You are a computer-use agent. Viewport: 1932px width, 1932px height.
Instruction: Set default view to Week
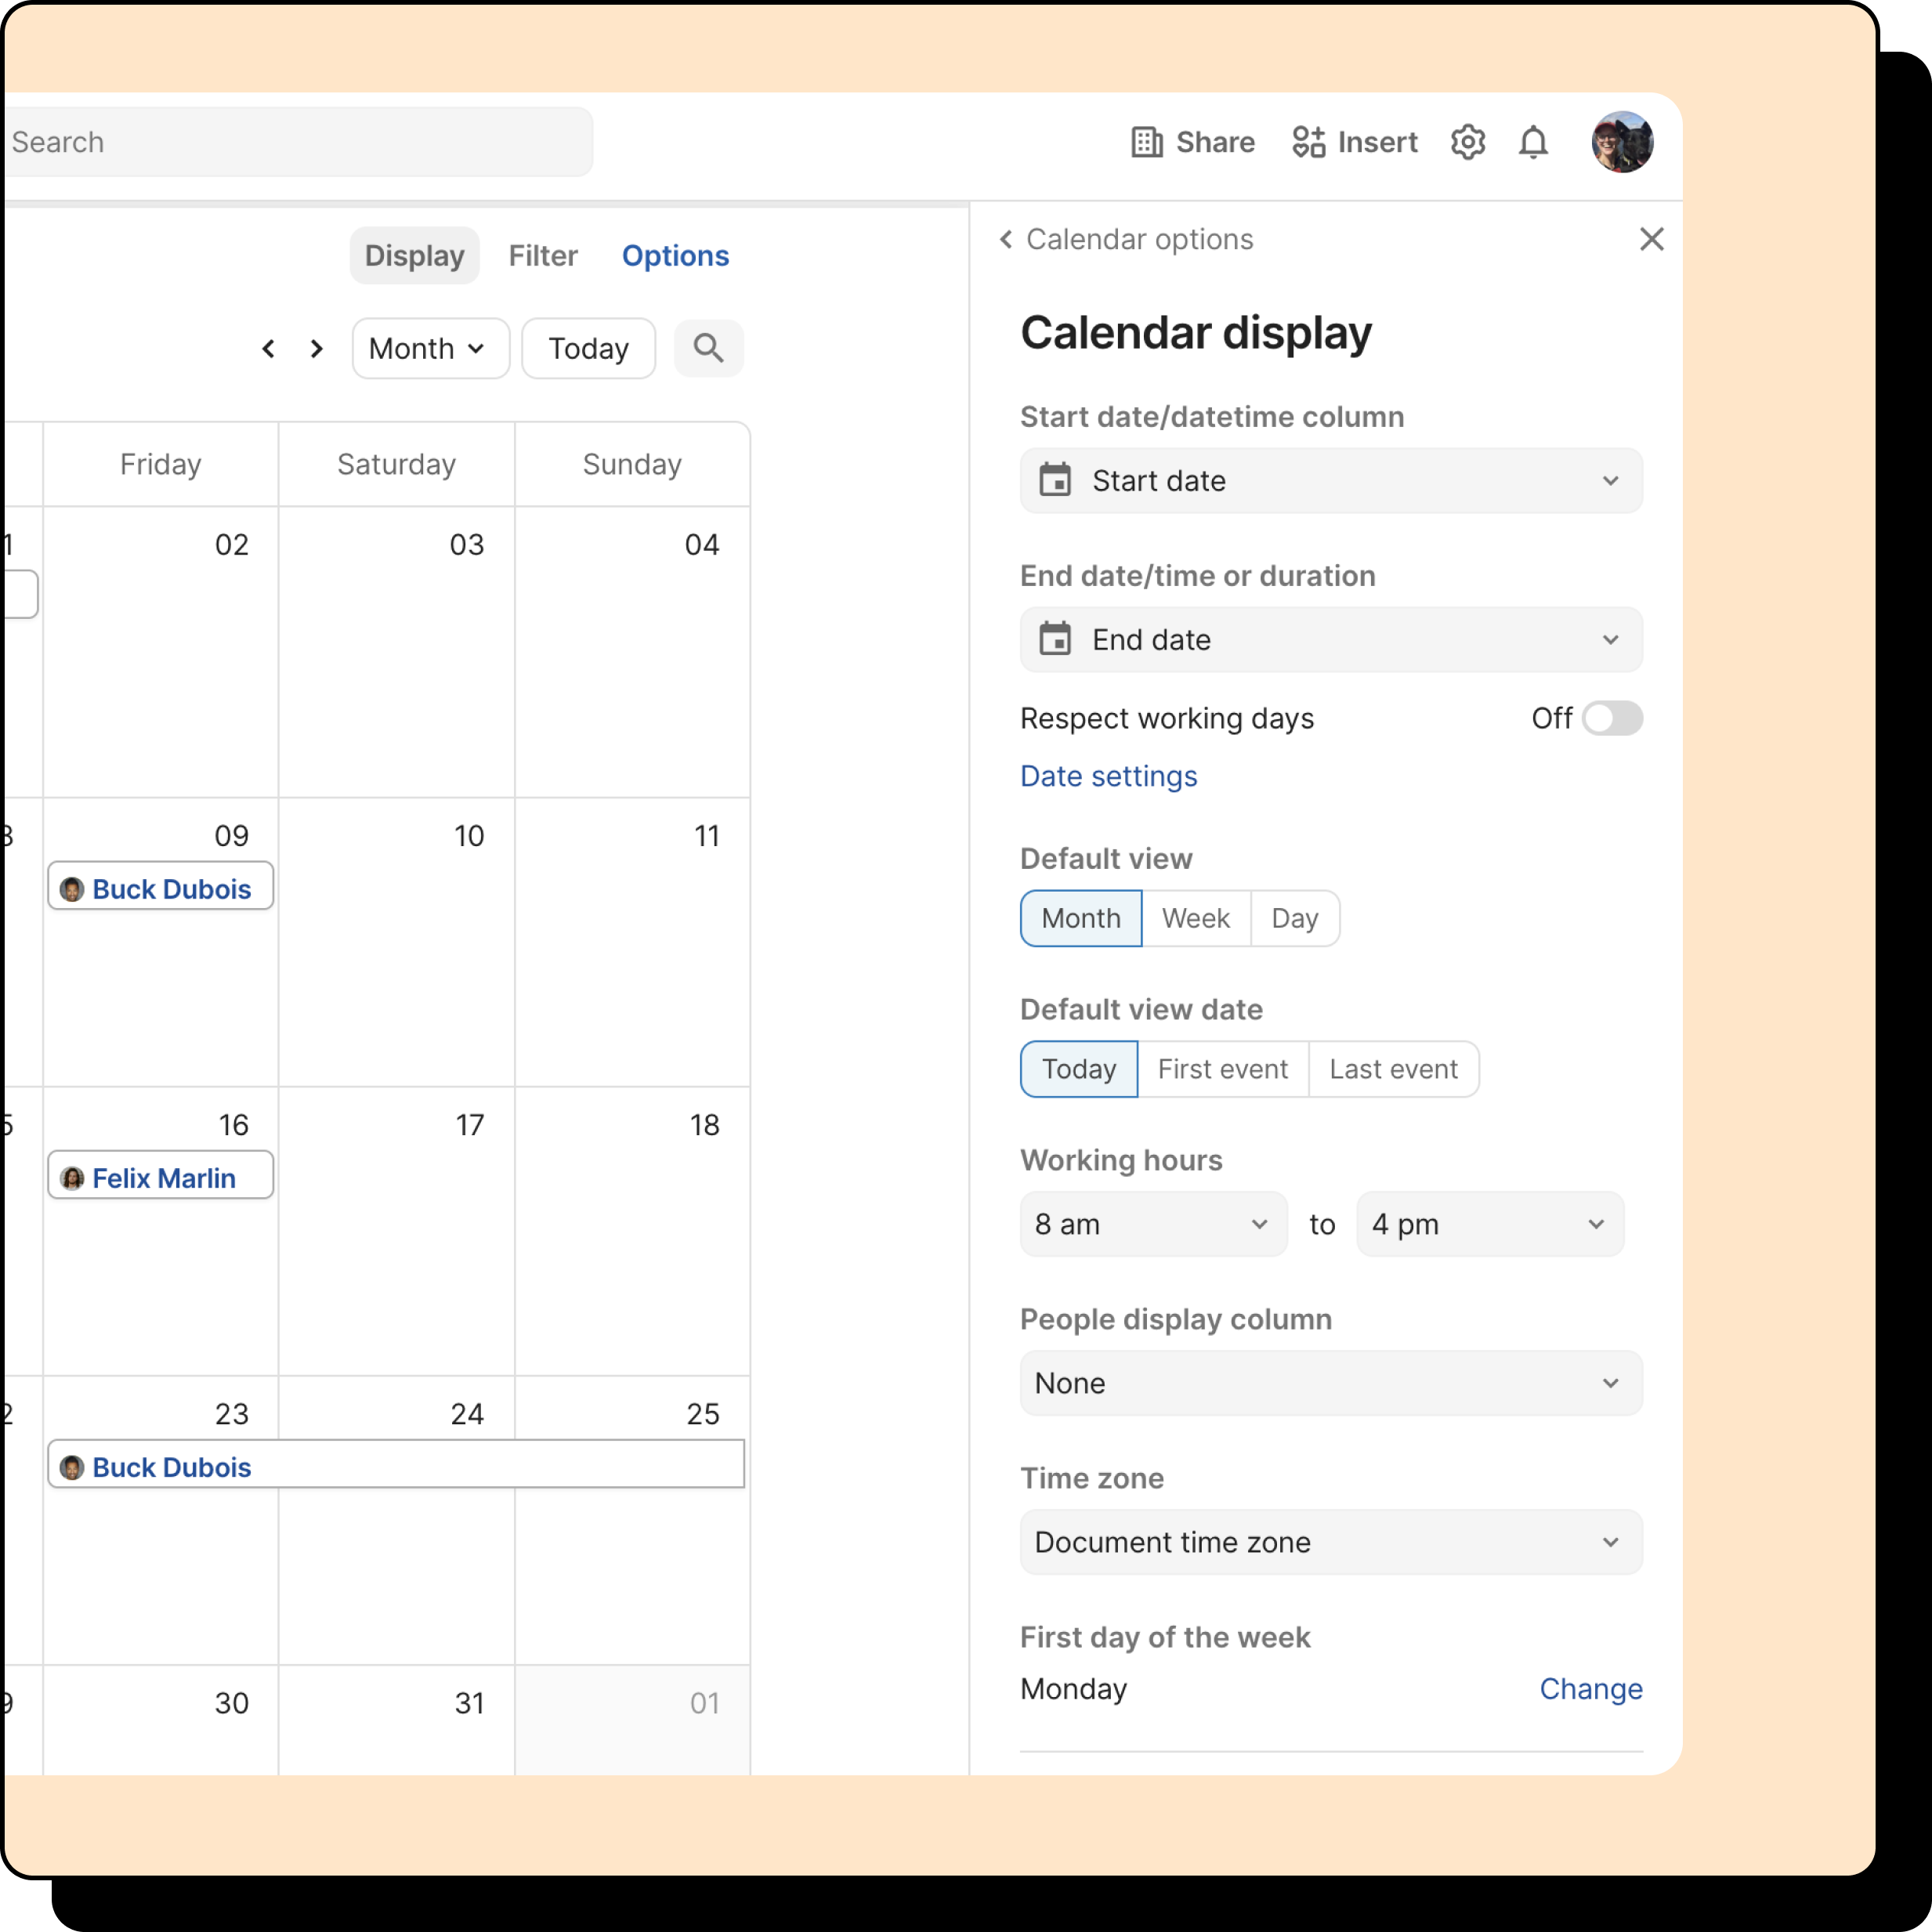pyautogui.click(x=1195, y=918)
